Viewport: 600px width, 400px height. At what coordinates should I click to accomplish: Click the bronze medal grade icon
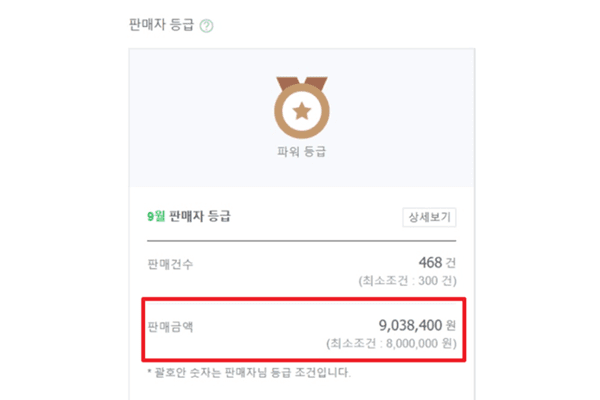301,107
